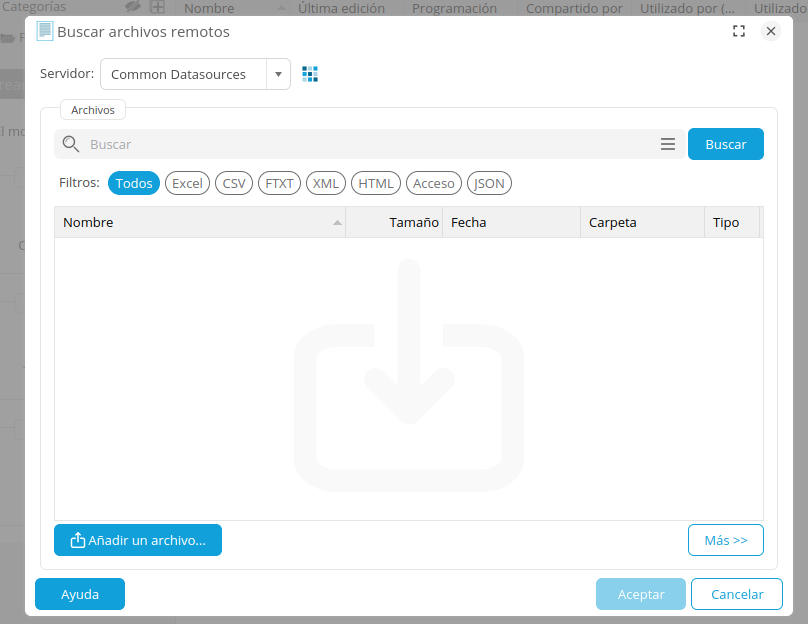Image resolution: width=808 pixels, height=624 pixels.
Task: Maximize the dialog with the fullscreen icon
Action: [739, 31]
